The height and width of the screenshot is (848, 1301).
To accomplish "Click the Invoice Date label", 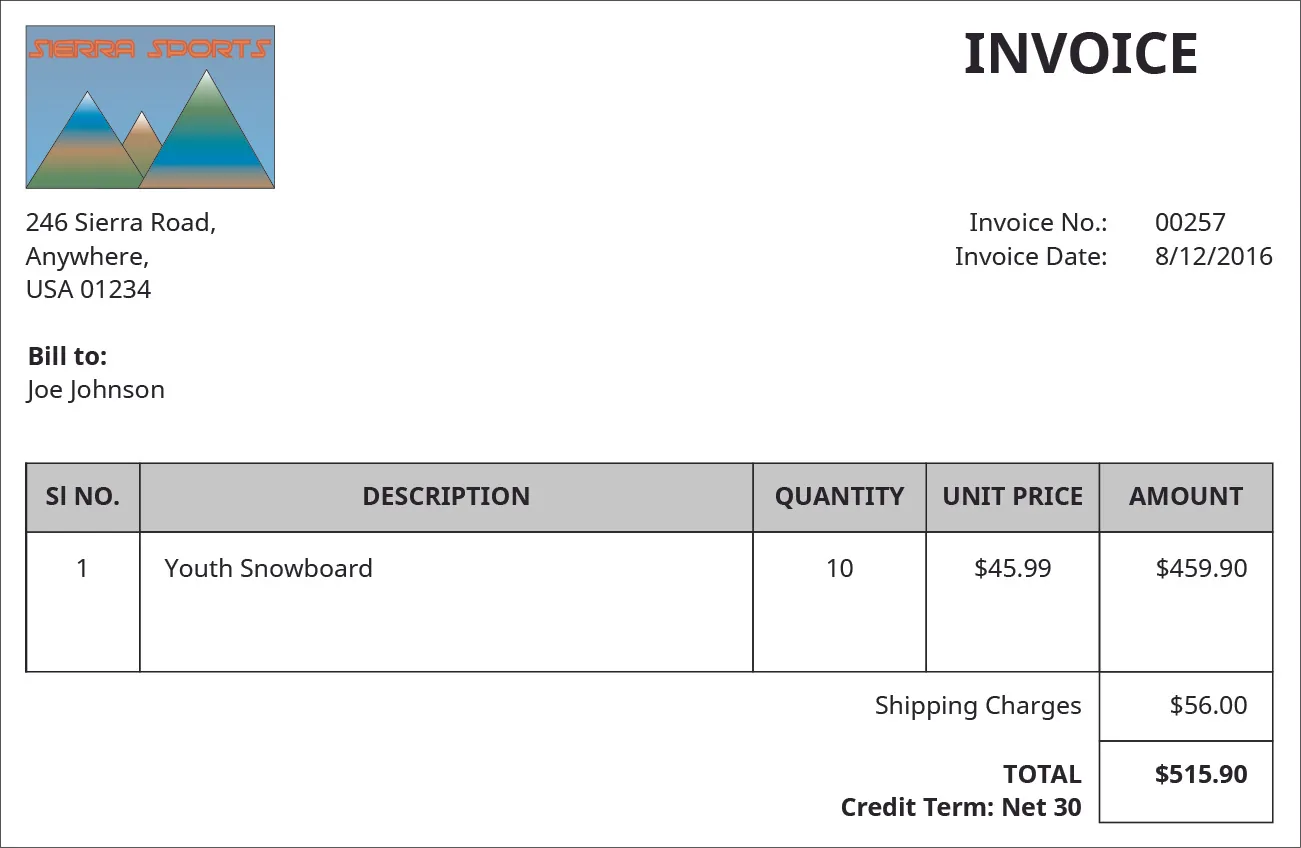I will click(1031, 256).
